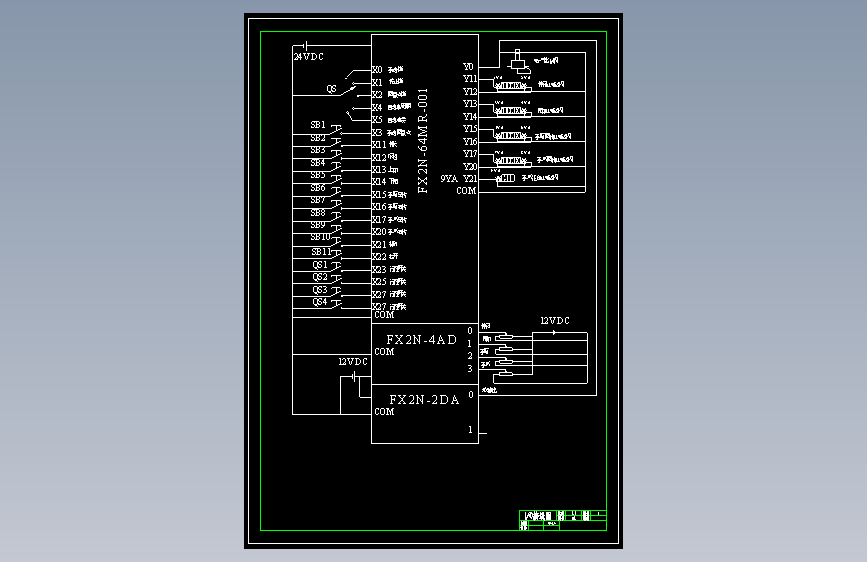
Task: Select the X25 input terminal label
Action: point(379,282)
